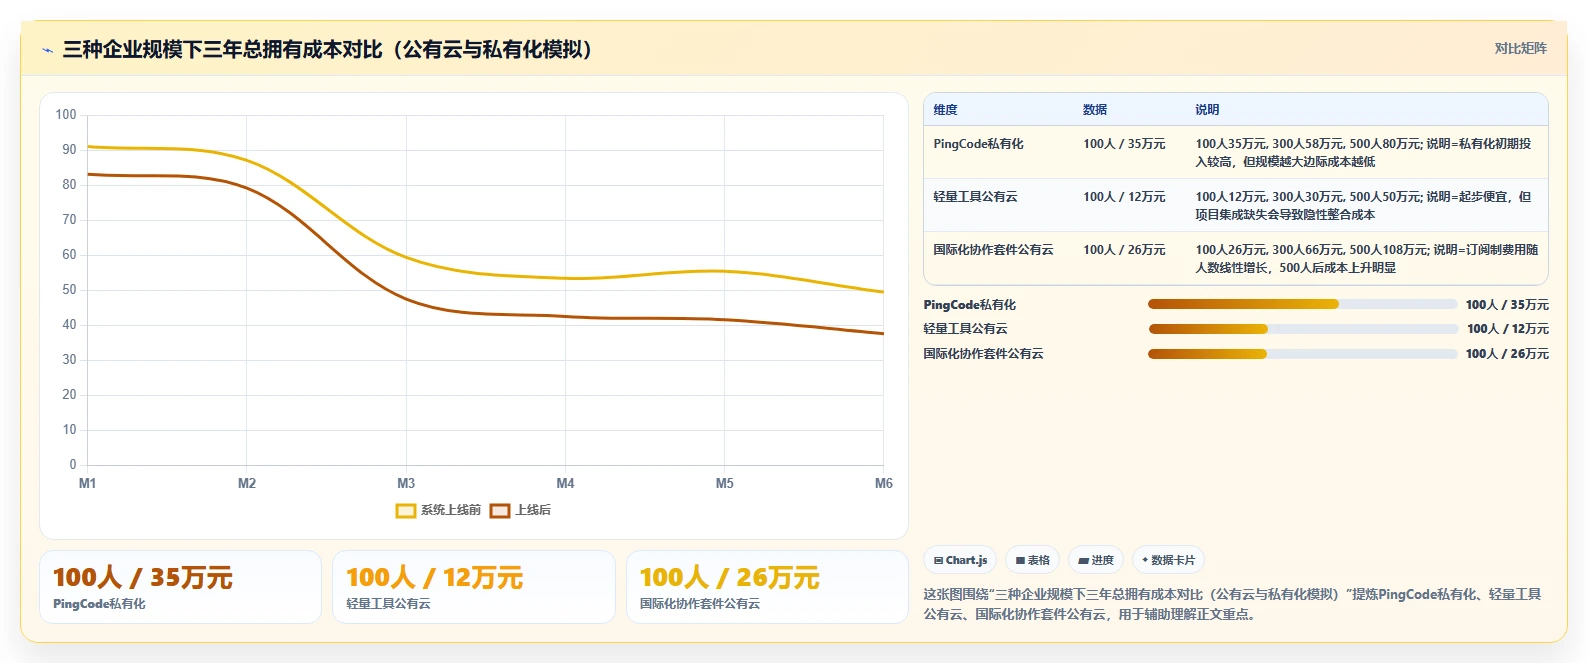The width and height of the screenshot is (1588, 663).
Task: Click the progress value 100人 / 35万元
Action: pyautogui.click(x=1507, y=305)
